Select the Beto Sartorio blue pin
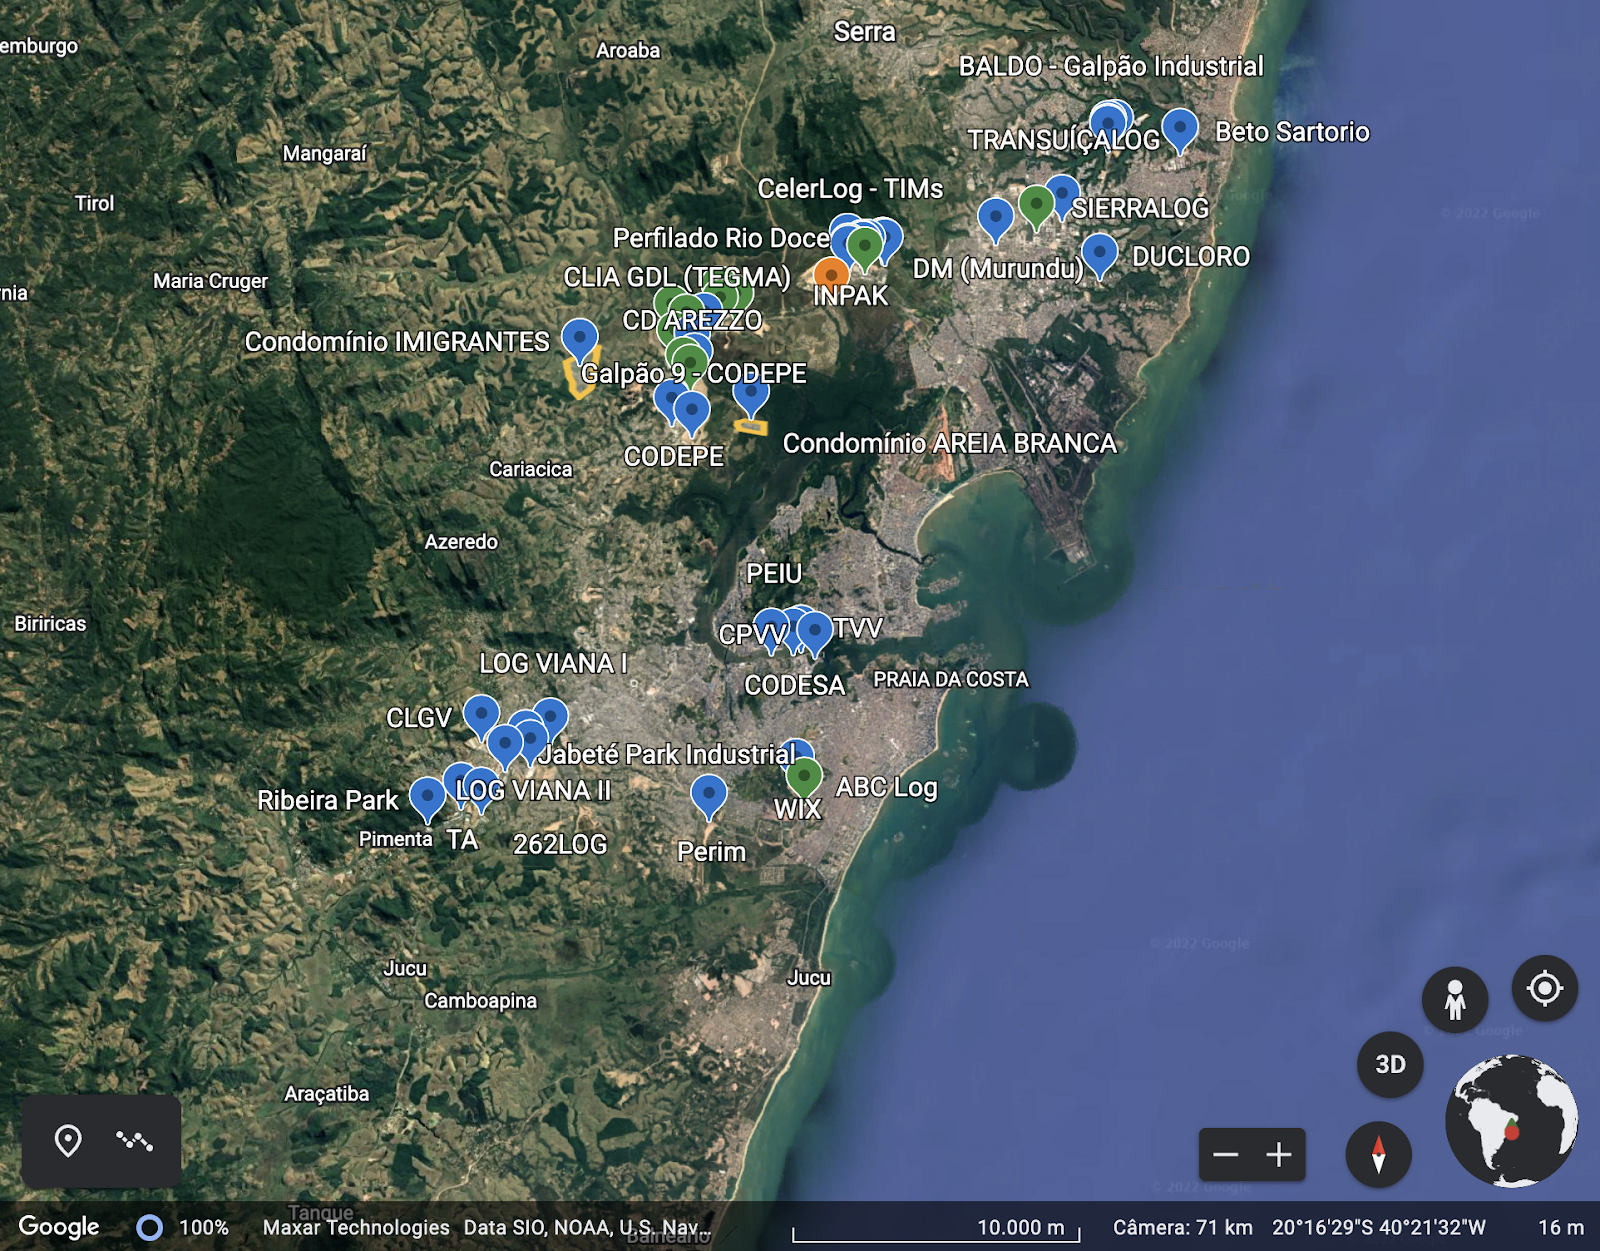Viewport: 1600px width, 1251px height. pyautogui.click(x=1180, y=127)
